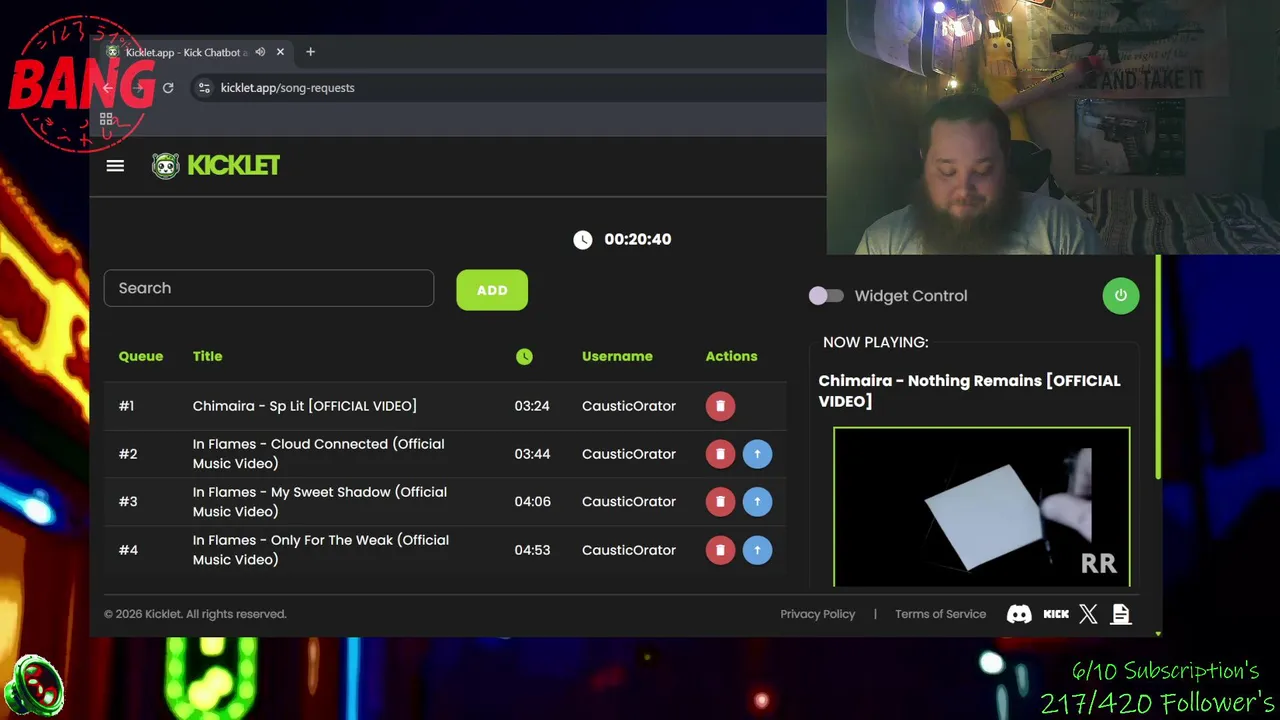Viewport: 1280px width, 720px height.
Task: Click the right panel vertical scrollbar
Action: click(x=1158, y=366)
